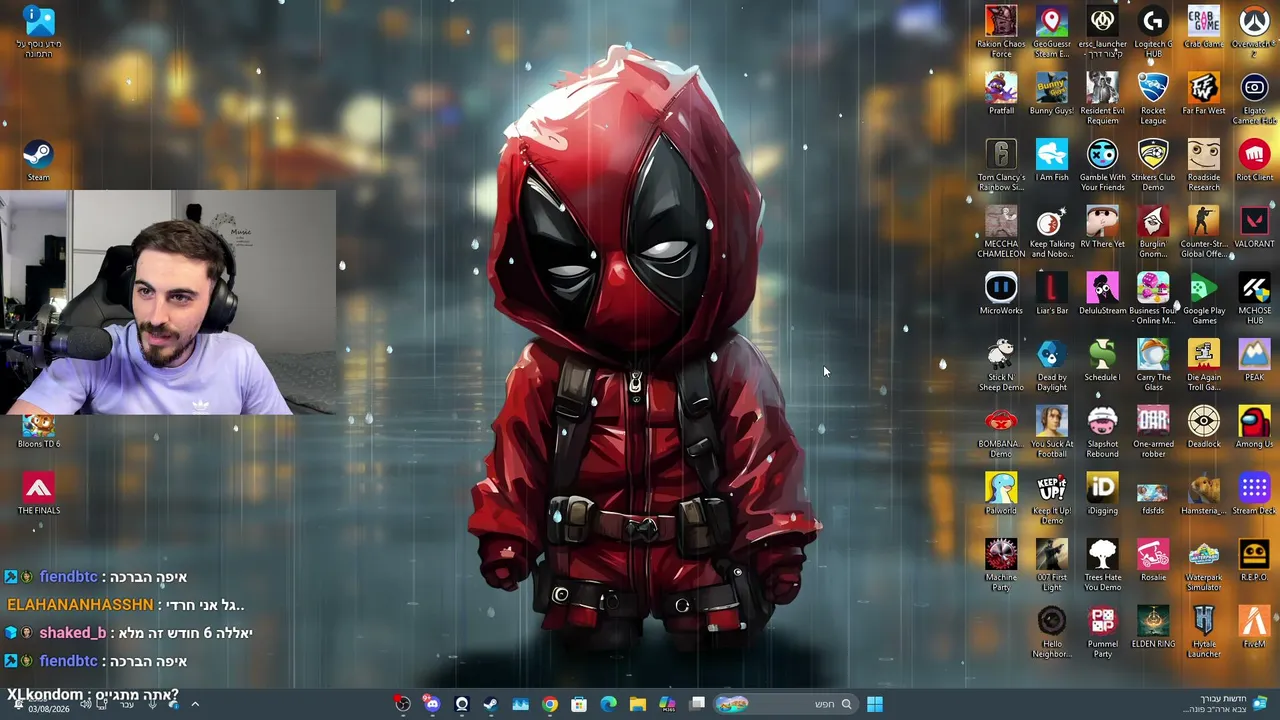Select the Deadlock desktop icon

[1204, 427]
